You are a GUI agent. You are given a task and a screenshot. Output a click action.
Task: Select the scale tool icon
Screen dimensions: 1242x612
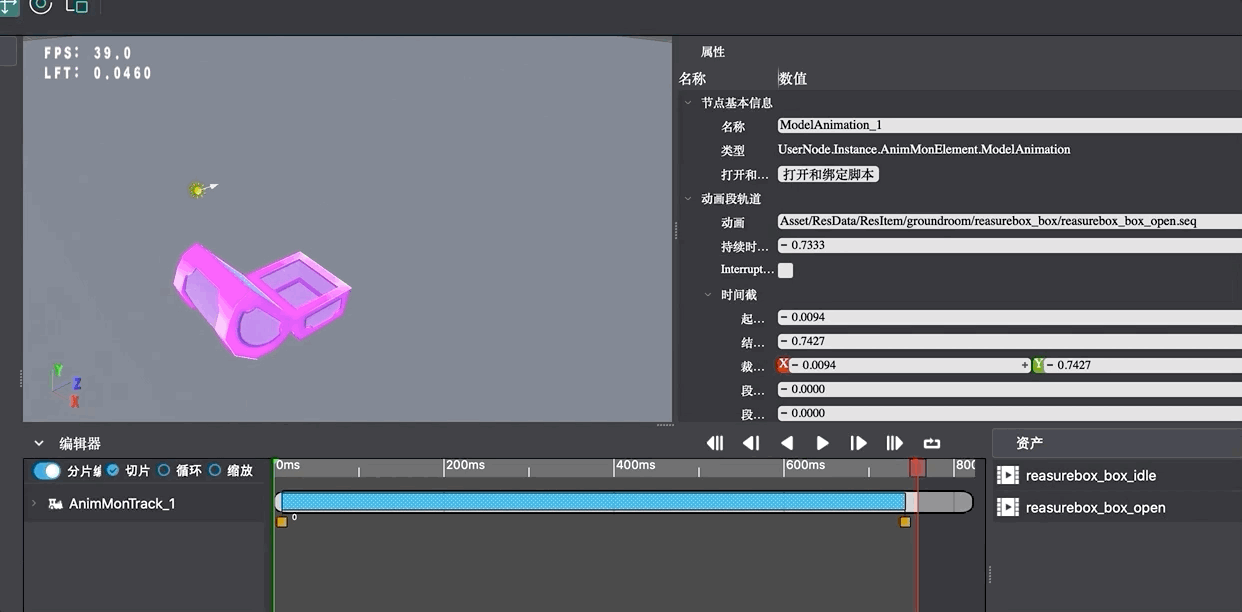[76, 6]
